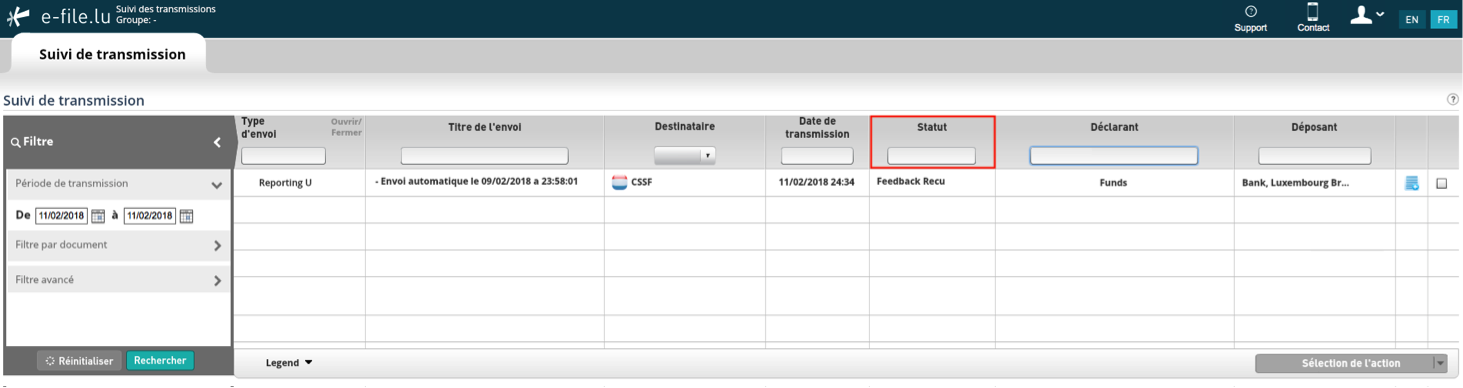Click the Statut filter field
The image size is (1463, 388).
tap(931, 156)
